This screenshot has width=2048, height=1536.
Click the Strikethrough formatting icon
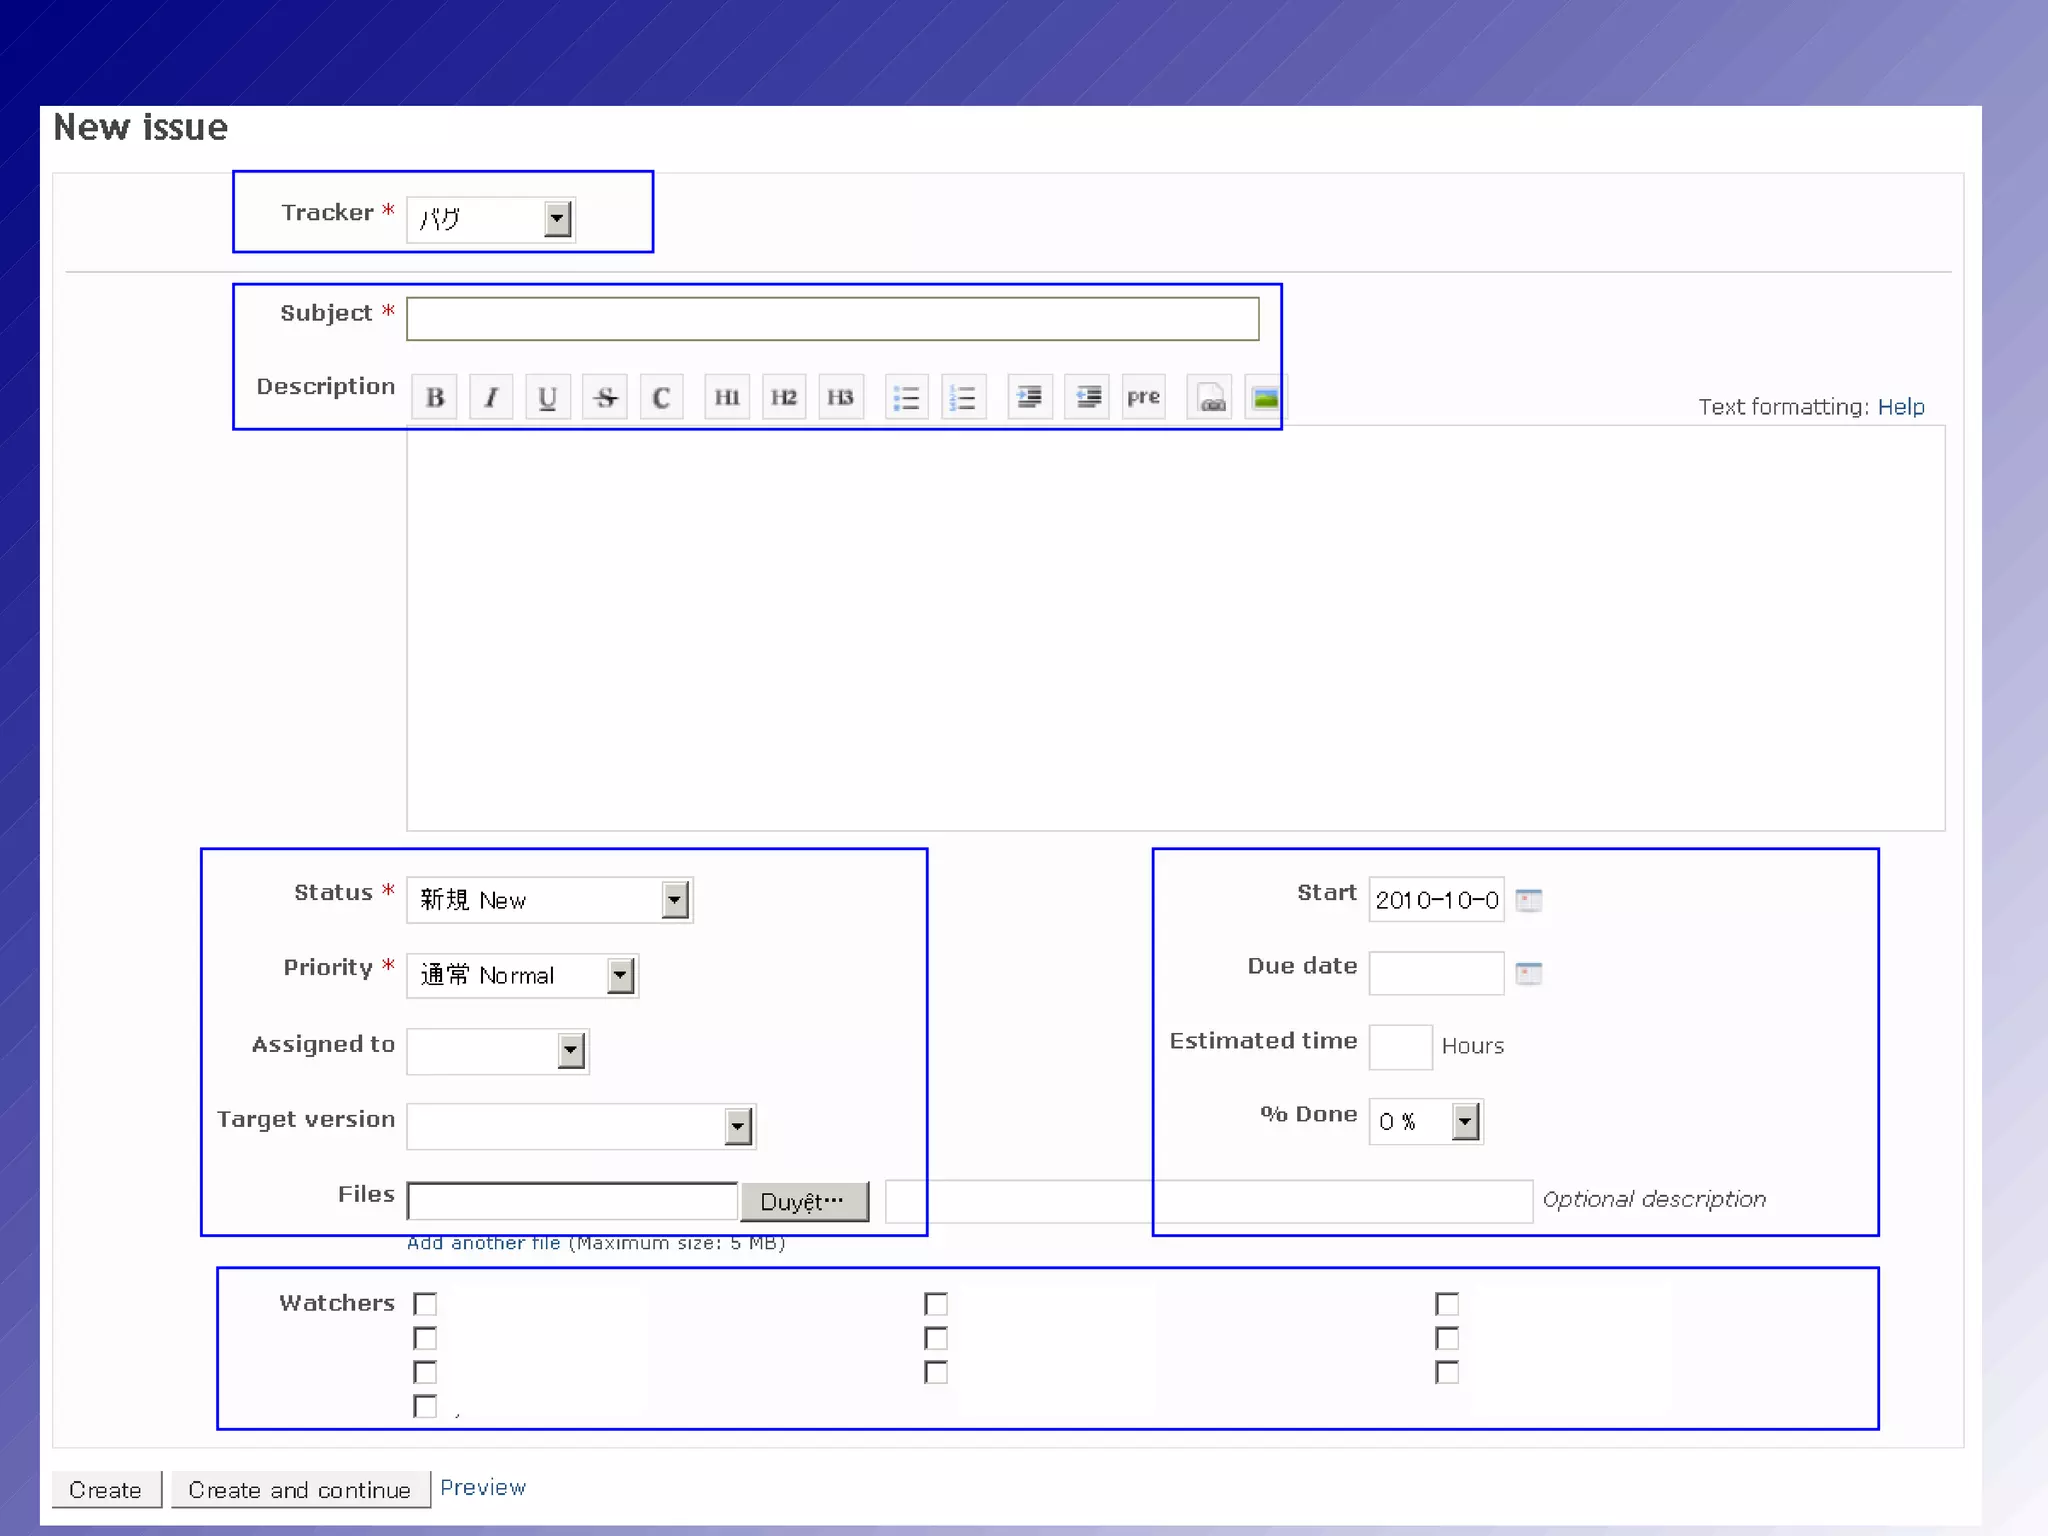(605, 397)
